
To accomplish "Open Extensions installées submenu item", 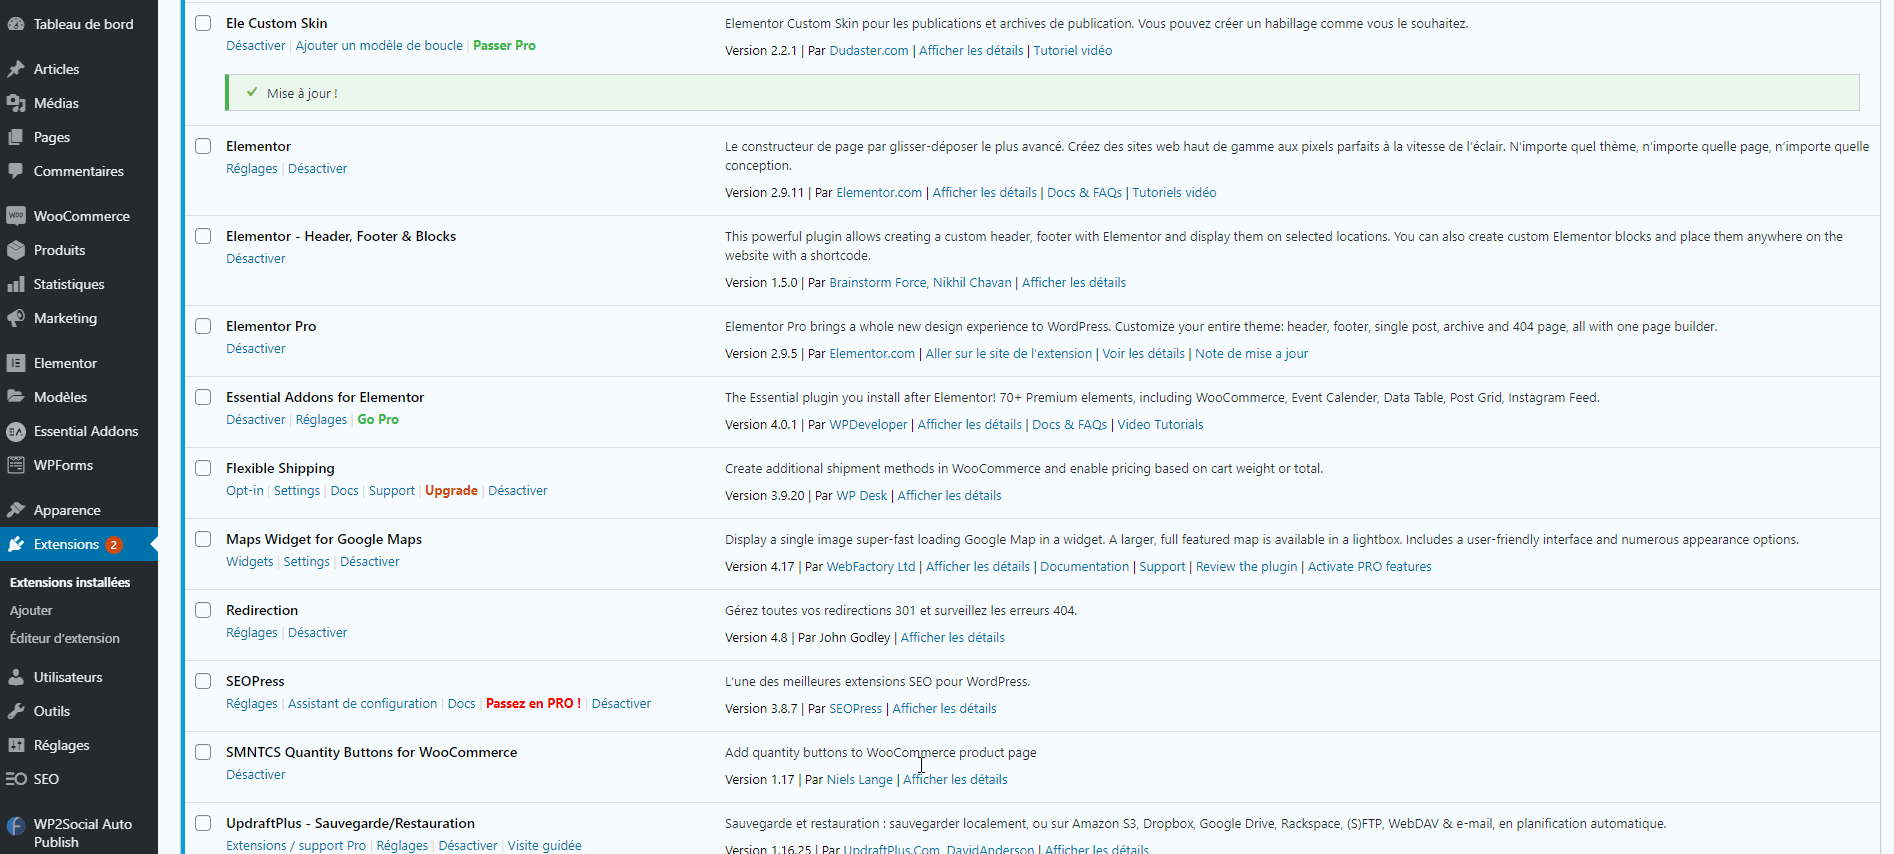I will (70, 582).
